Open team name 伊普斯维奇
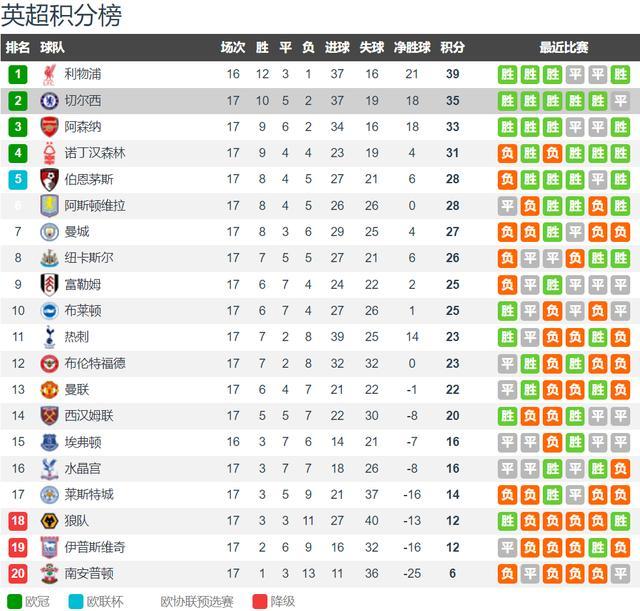 95,547
